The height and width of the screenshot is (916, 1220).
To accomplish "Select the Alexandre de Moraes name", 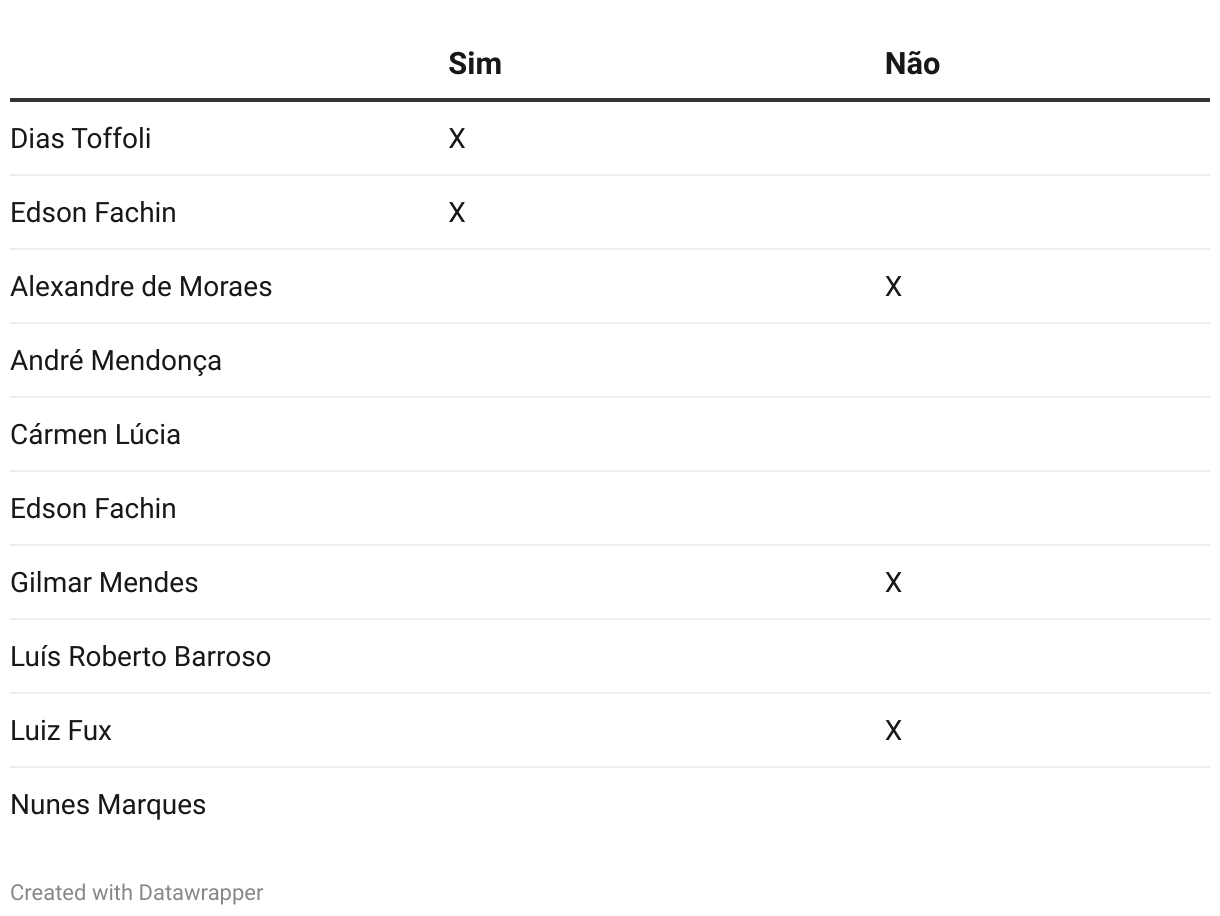I will pyautogui.click(x=141, y=286).
